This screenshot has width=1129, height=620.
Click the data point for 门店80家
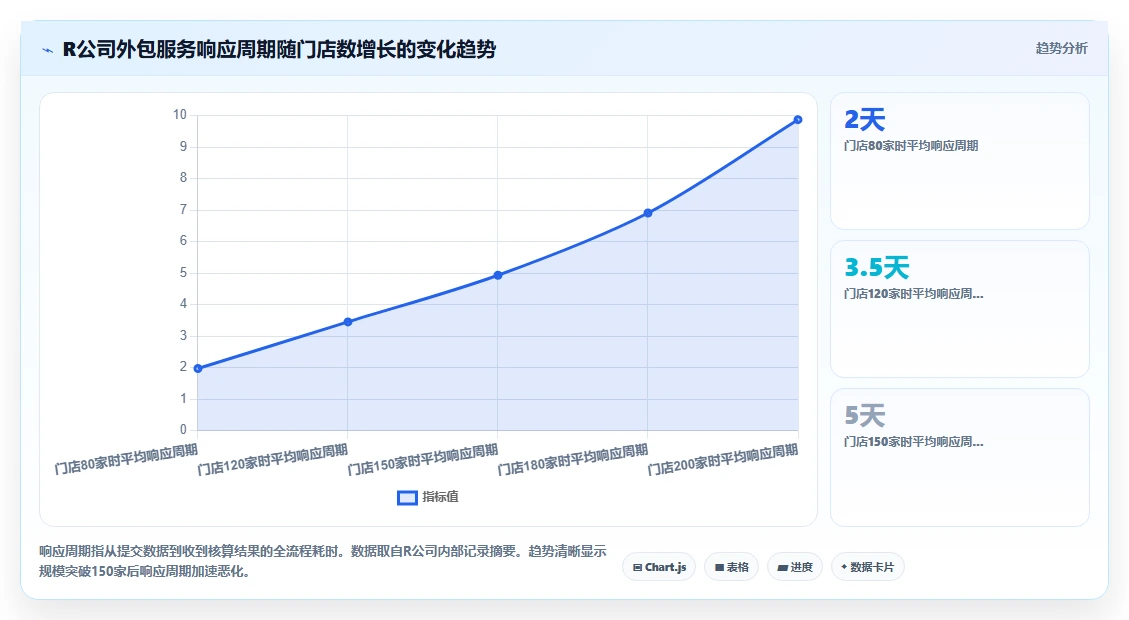tap(198, 369)
